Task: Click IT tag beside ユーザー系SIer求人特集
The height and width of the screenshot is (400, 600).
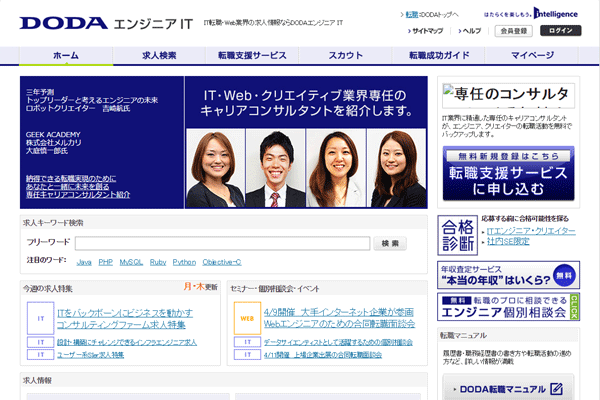Action: [x=41, y=355]
